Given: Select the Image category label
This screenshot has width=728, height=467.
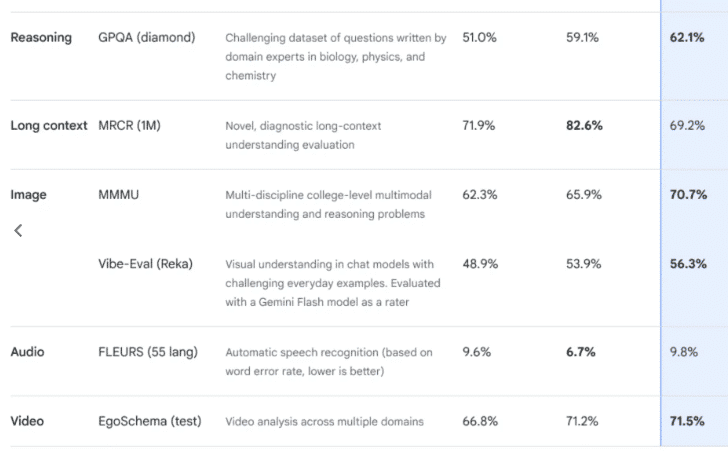Looking at the screenshot, I should pos(28,195).
